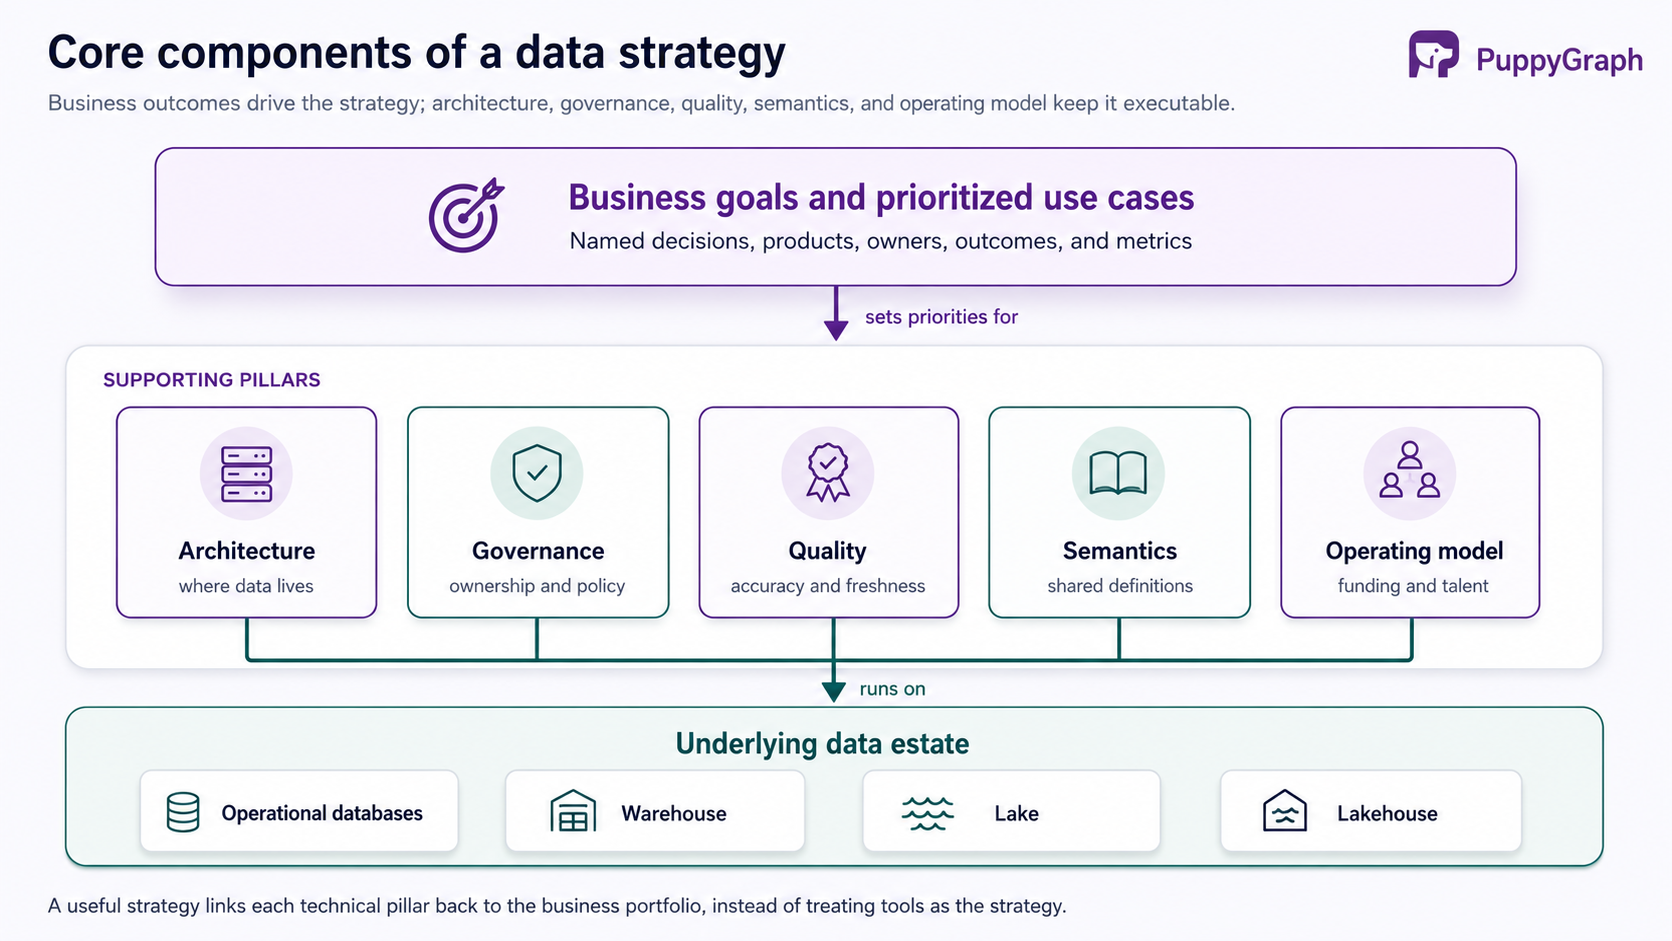The image size is (1672, 941).
Task: Click the Quality award ribbon icon
Action: [x=828, y=473]
